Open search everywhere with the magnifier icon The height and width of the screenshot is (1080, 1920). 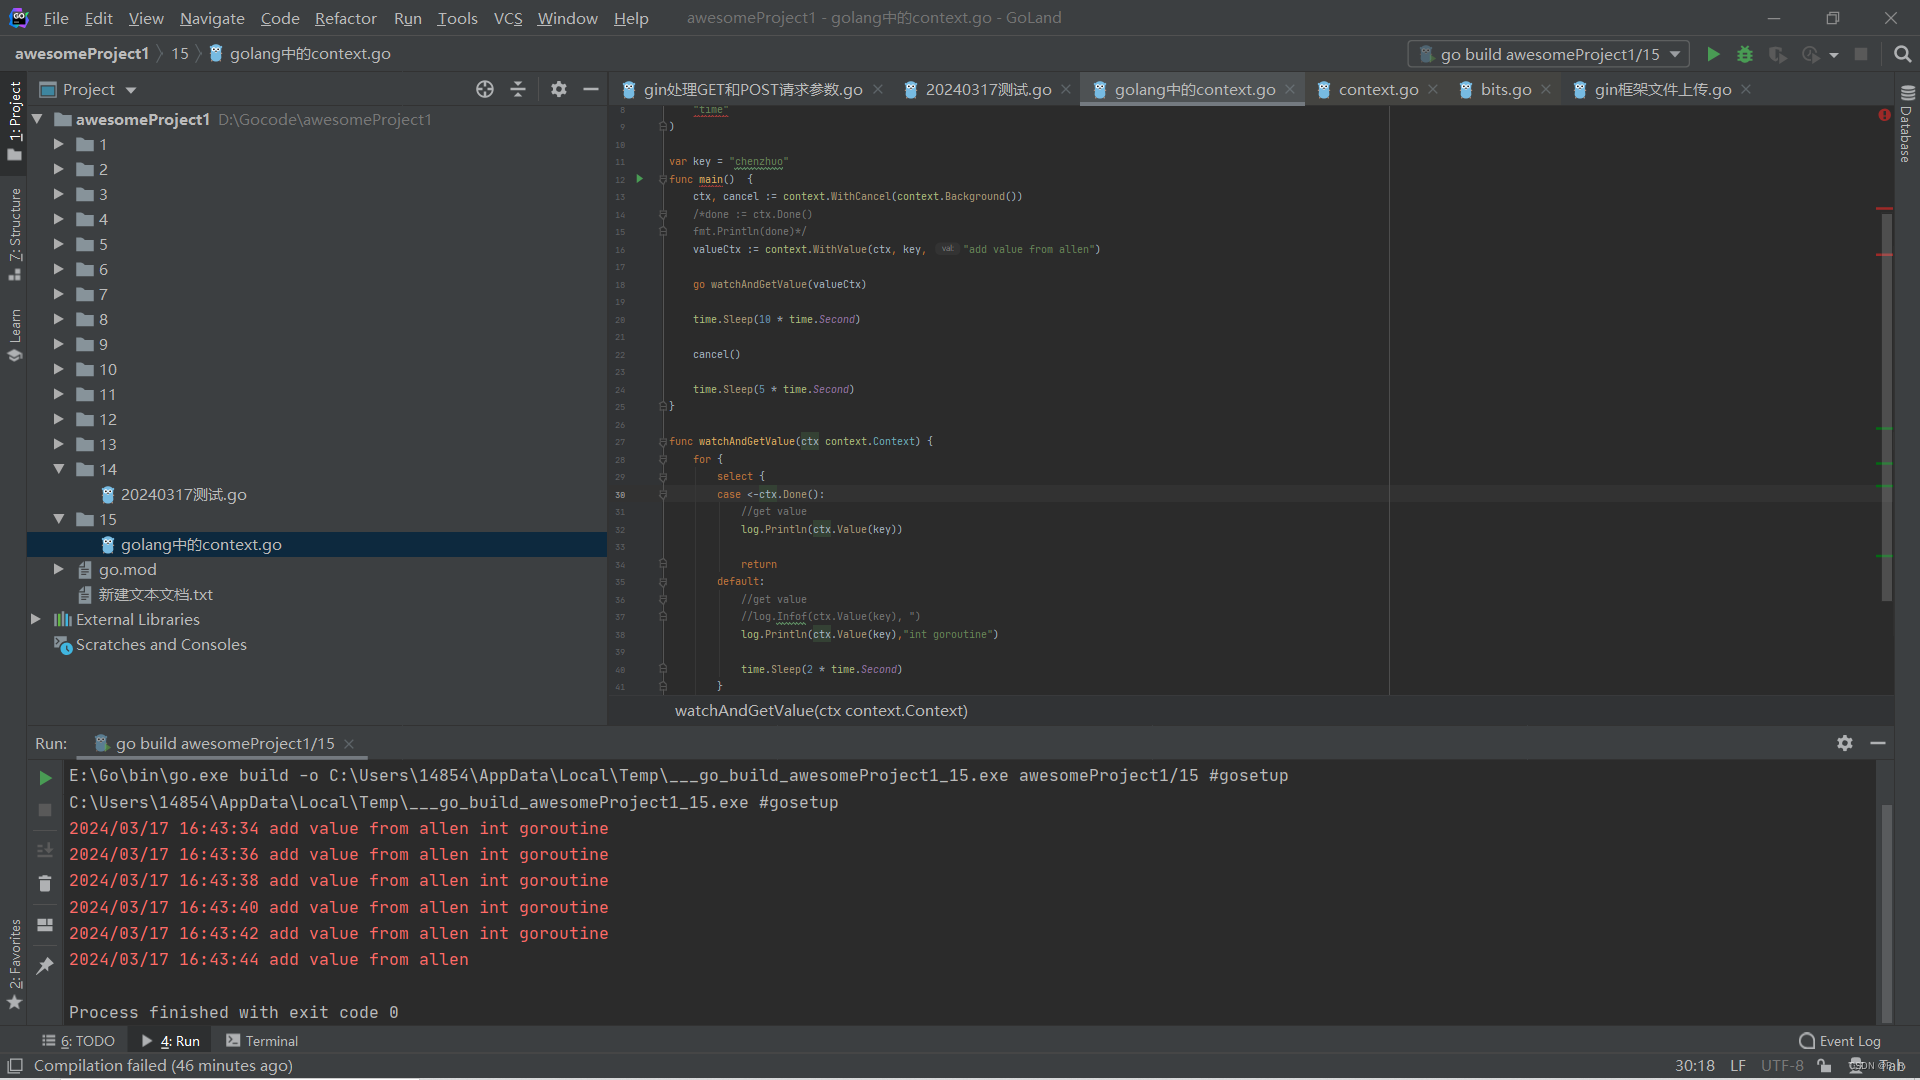[1902, 54]
